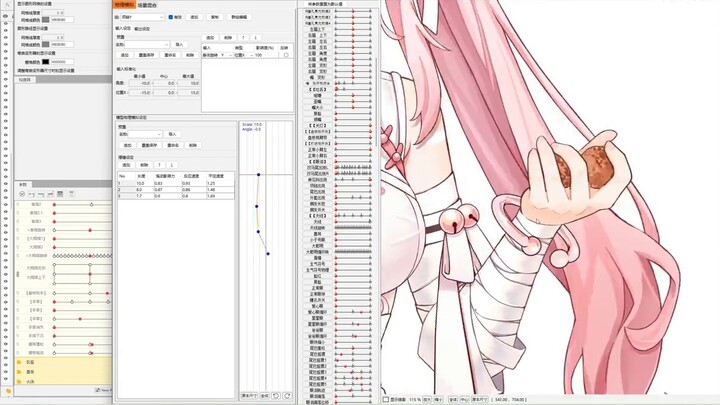Move input row up with the ↑ arrow
Screen dimensions: 720x405
[243, 38]
